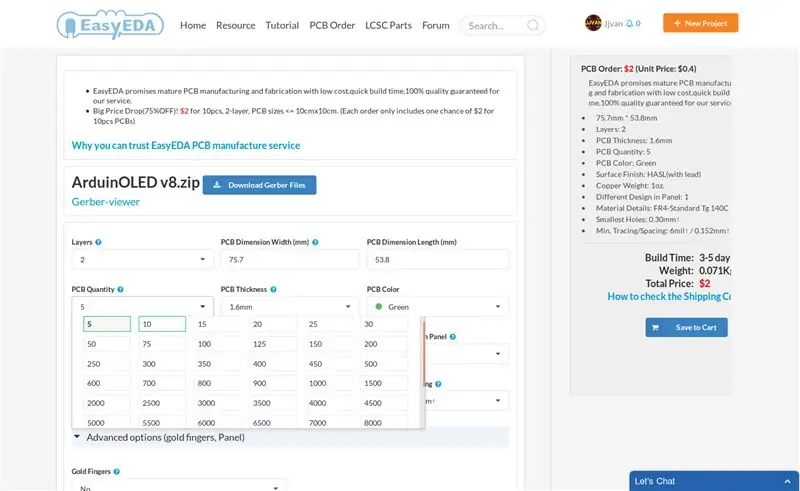Expand the Let's Chat chevron icon
Image resolution: width=800 pixels, height=491 pixels.
point(787,481)
